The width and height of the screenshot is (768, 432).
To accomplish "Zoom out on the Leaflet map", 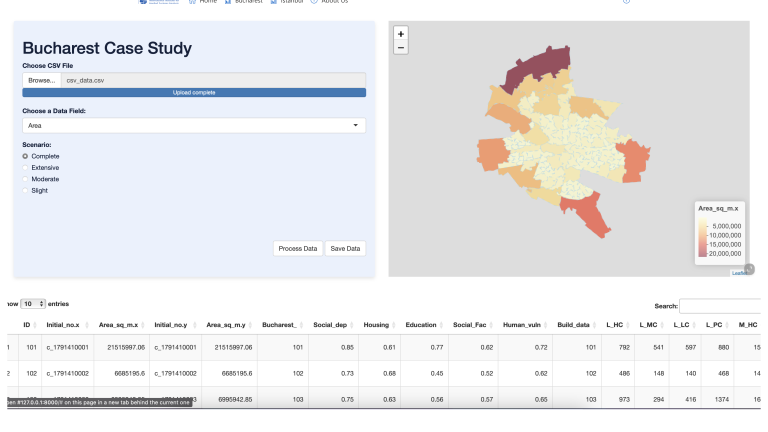I will (401, 48).
